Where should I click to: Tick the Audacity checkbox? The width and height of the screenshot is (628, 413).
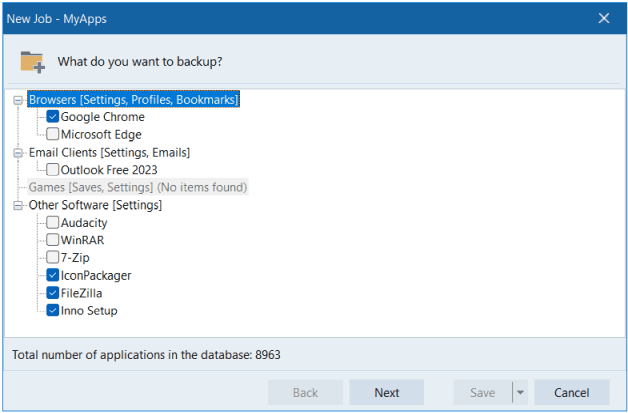coord(53,223)
